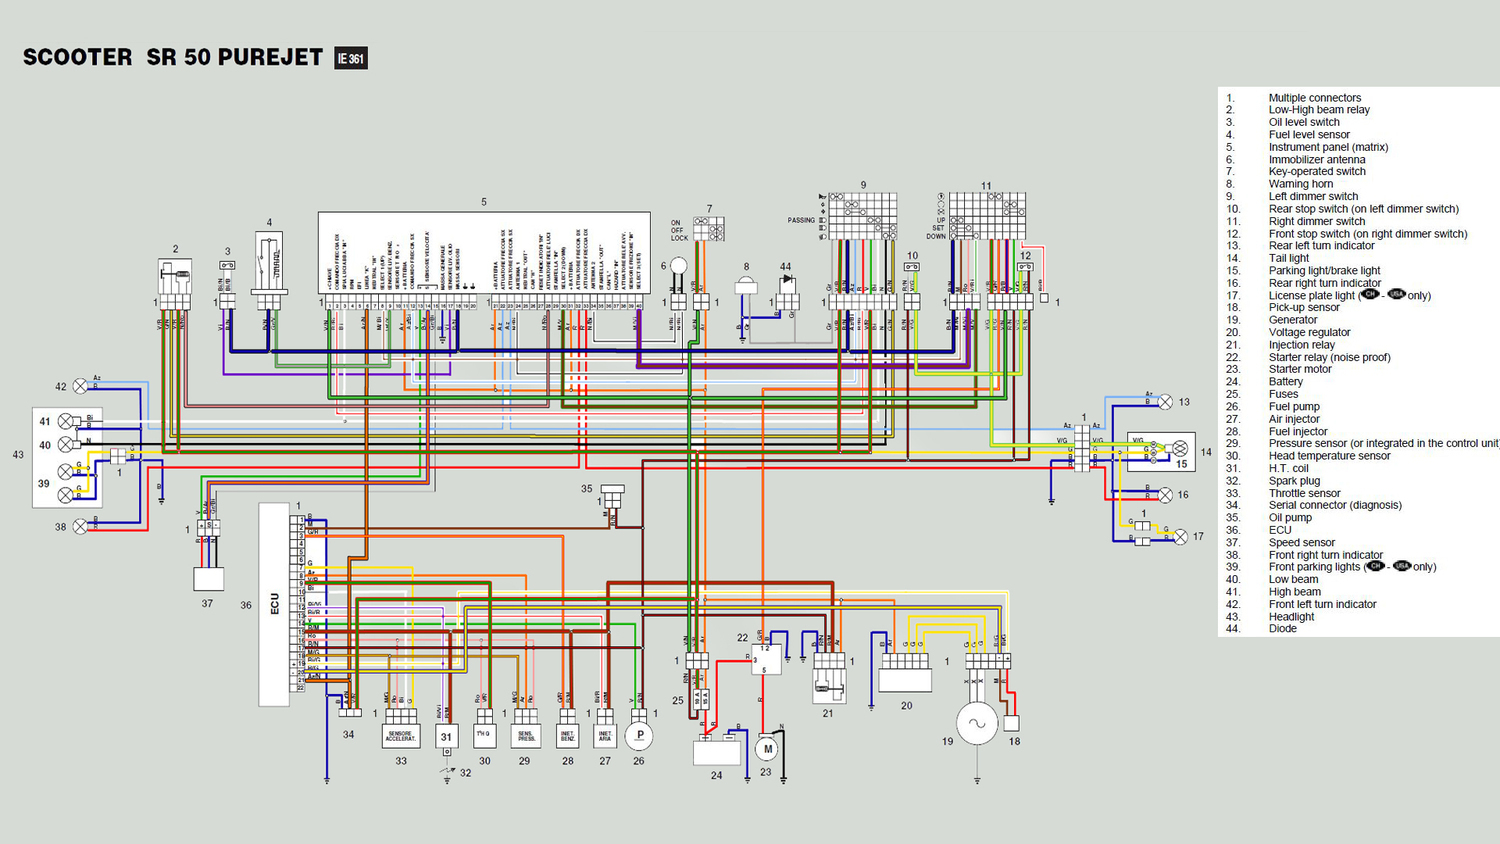Viewport: 1500px width, 844px height.
Task: Click the rear right turn indicator lamp 16
Action: [x=1166, y=495]
